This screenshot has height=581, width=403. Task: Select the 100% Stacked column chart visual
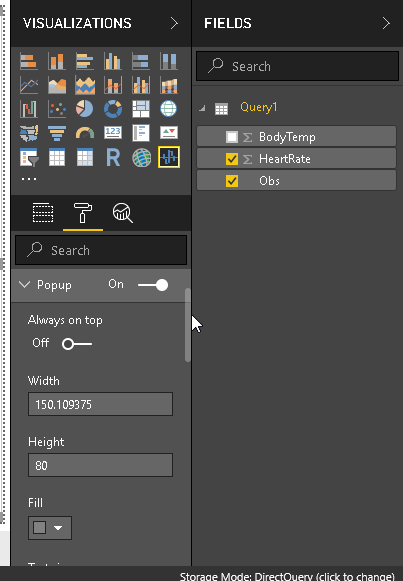click(x=169, y=62)
